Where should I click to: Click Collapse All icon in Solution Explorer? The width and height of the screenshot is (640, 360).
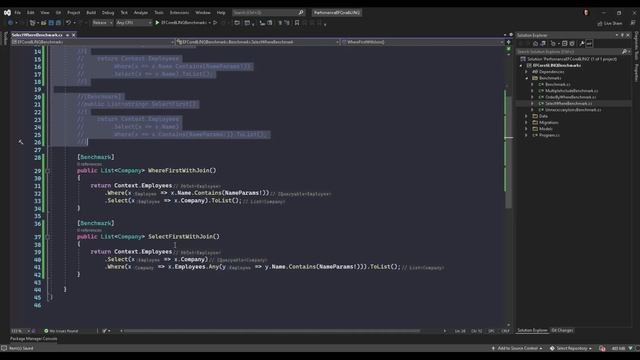click(x=564, y=44)
